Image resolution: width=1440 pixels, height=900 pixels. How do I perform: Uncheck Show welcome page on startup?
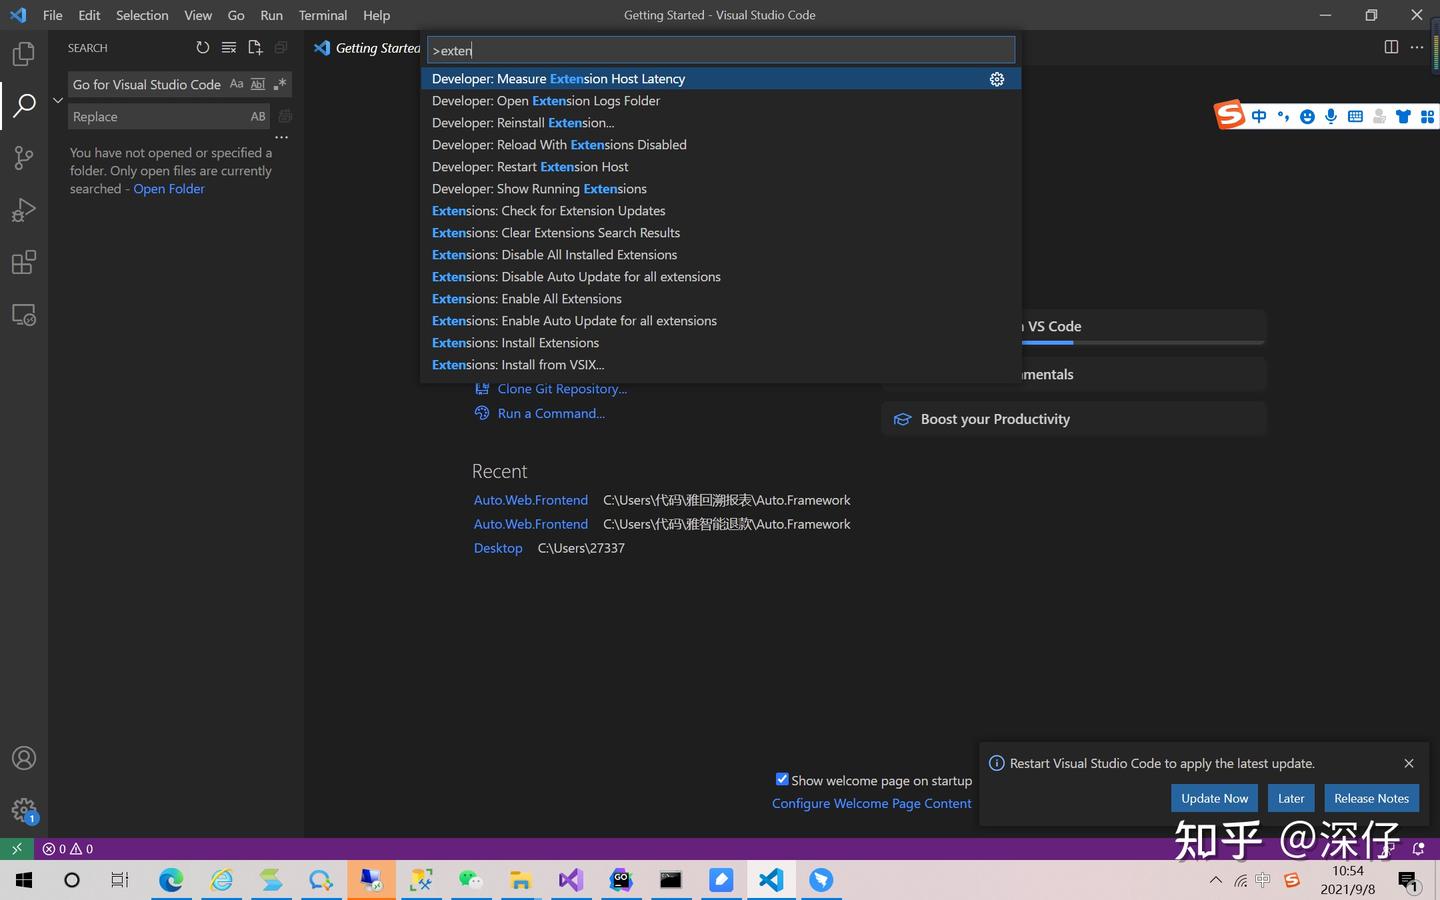tap(782, 779)
